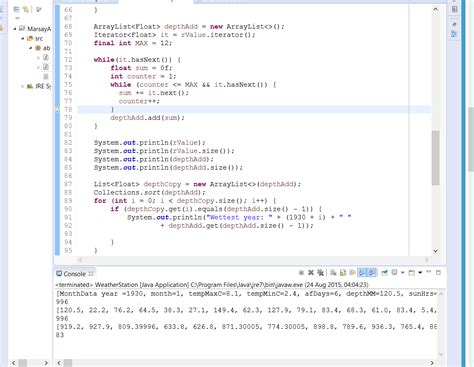The height and width of the screenshot is (367, 474).
Task: Click the editor horizontal scrollbar right arrow
Action: pos(427,260)
